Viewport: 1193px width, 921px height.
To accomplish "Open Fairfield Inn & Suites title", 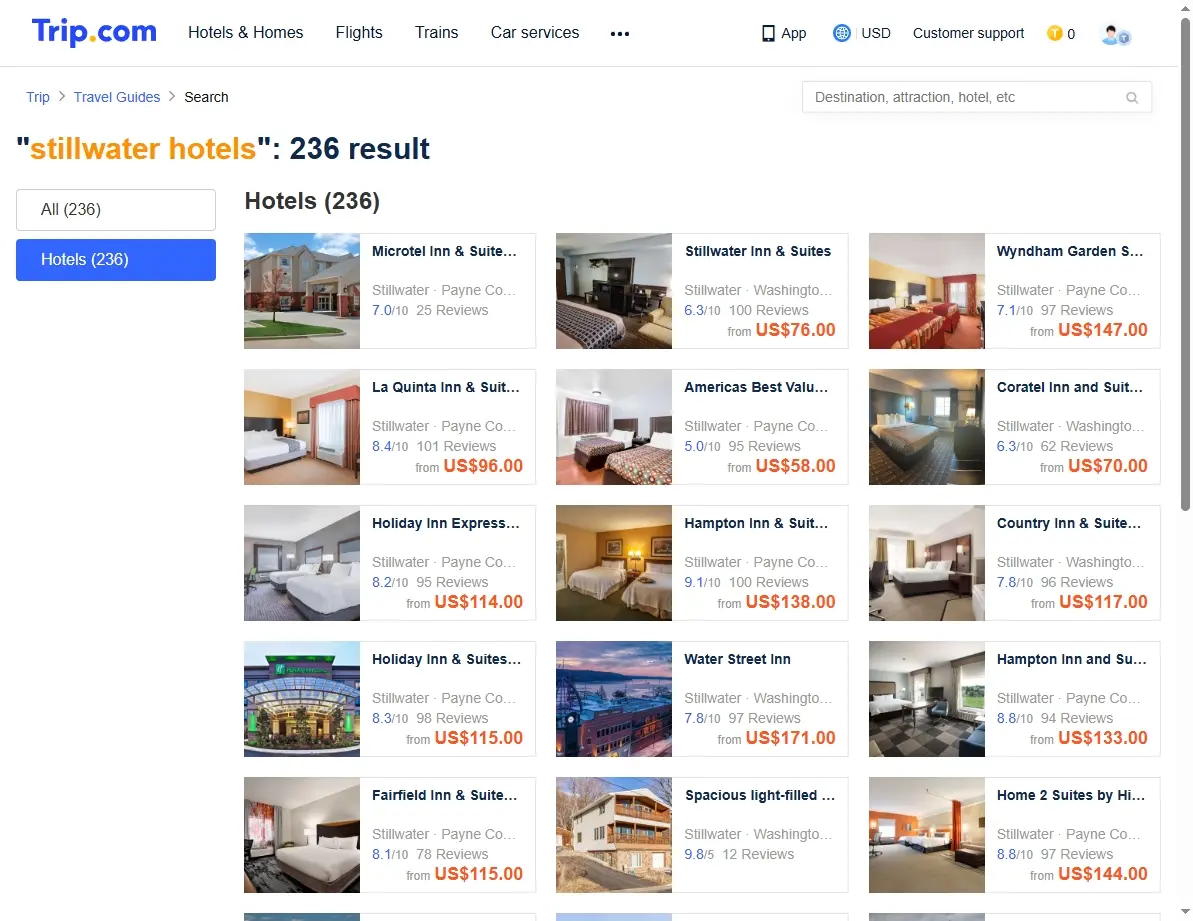I will [444, 796].
